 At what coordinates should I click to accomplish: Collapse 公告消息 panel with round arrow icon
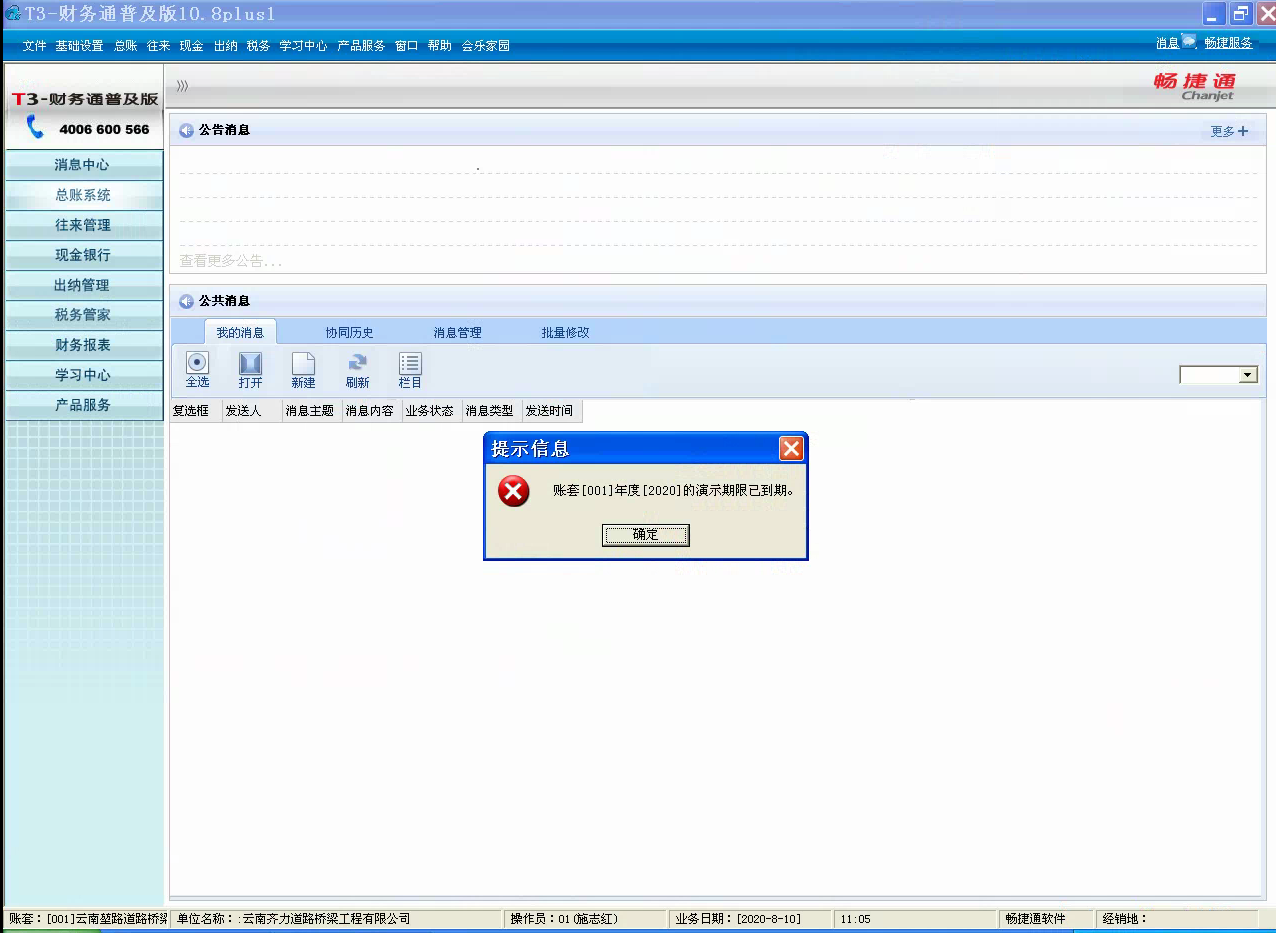tap(186, 130)
